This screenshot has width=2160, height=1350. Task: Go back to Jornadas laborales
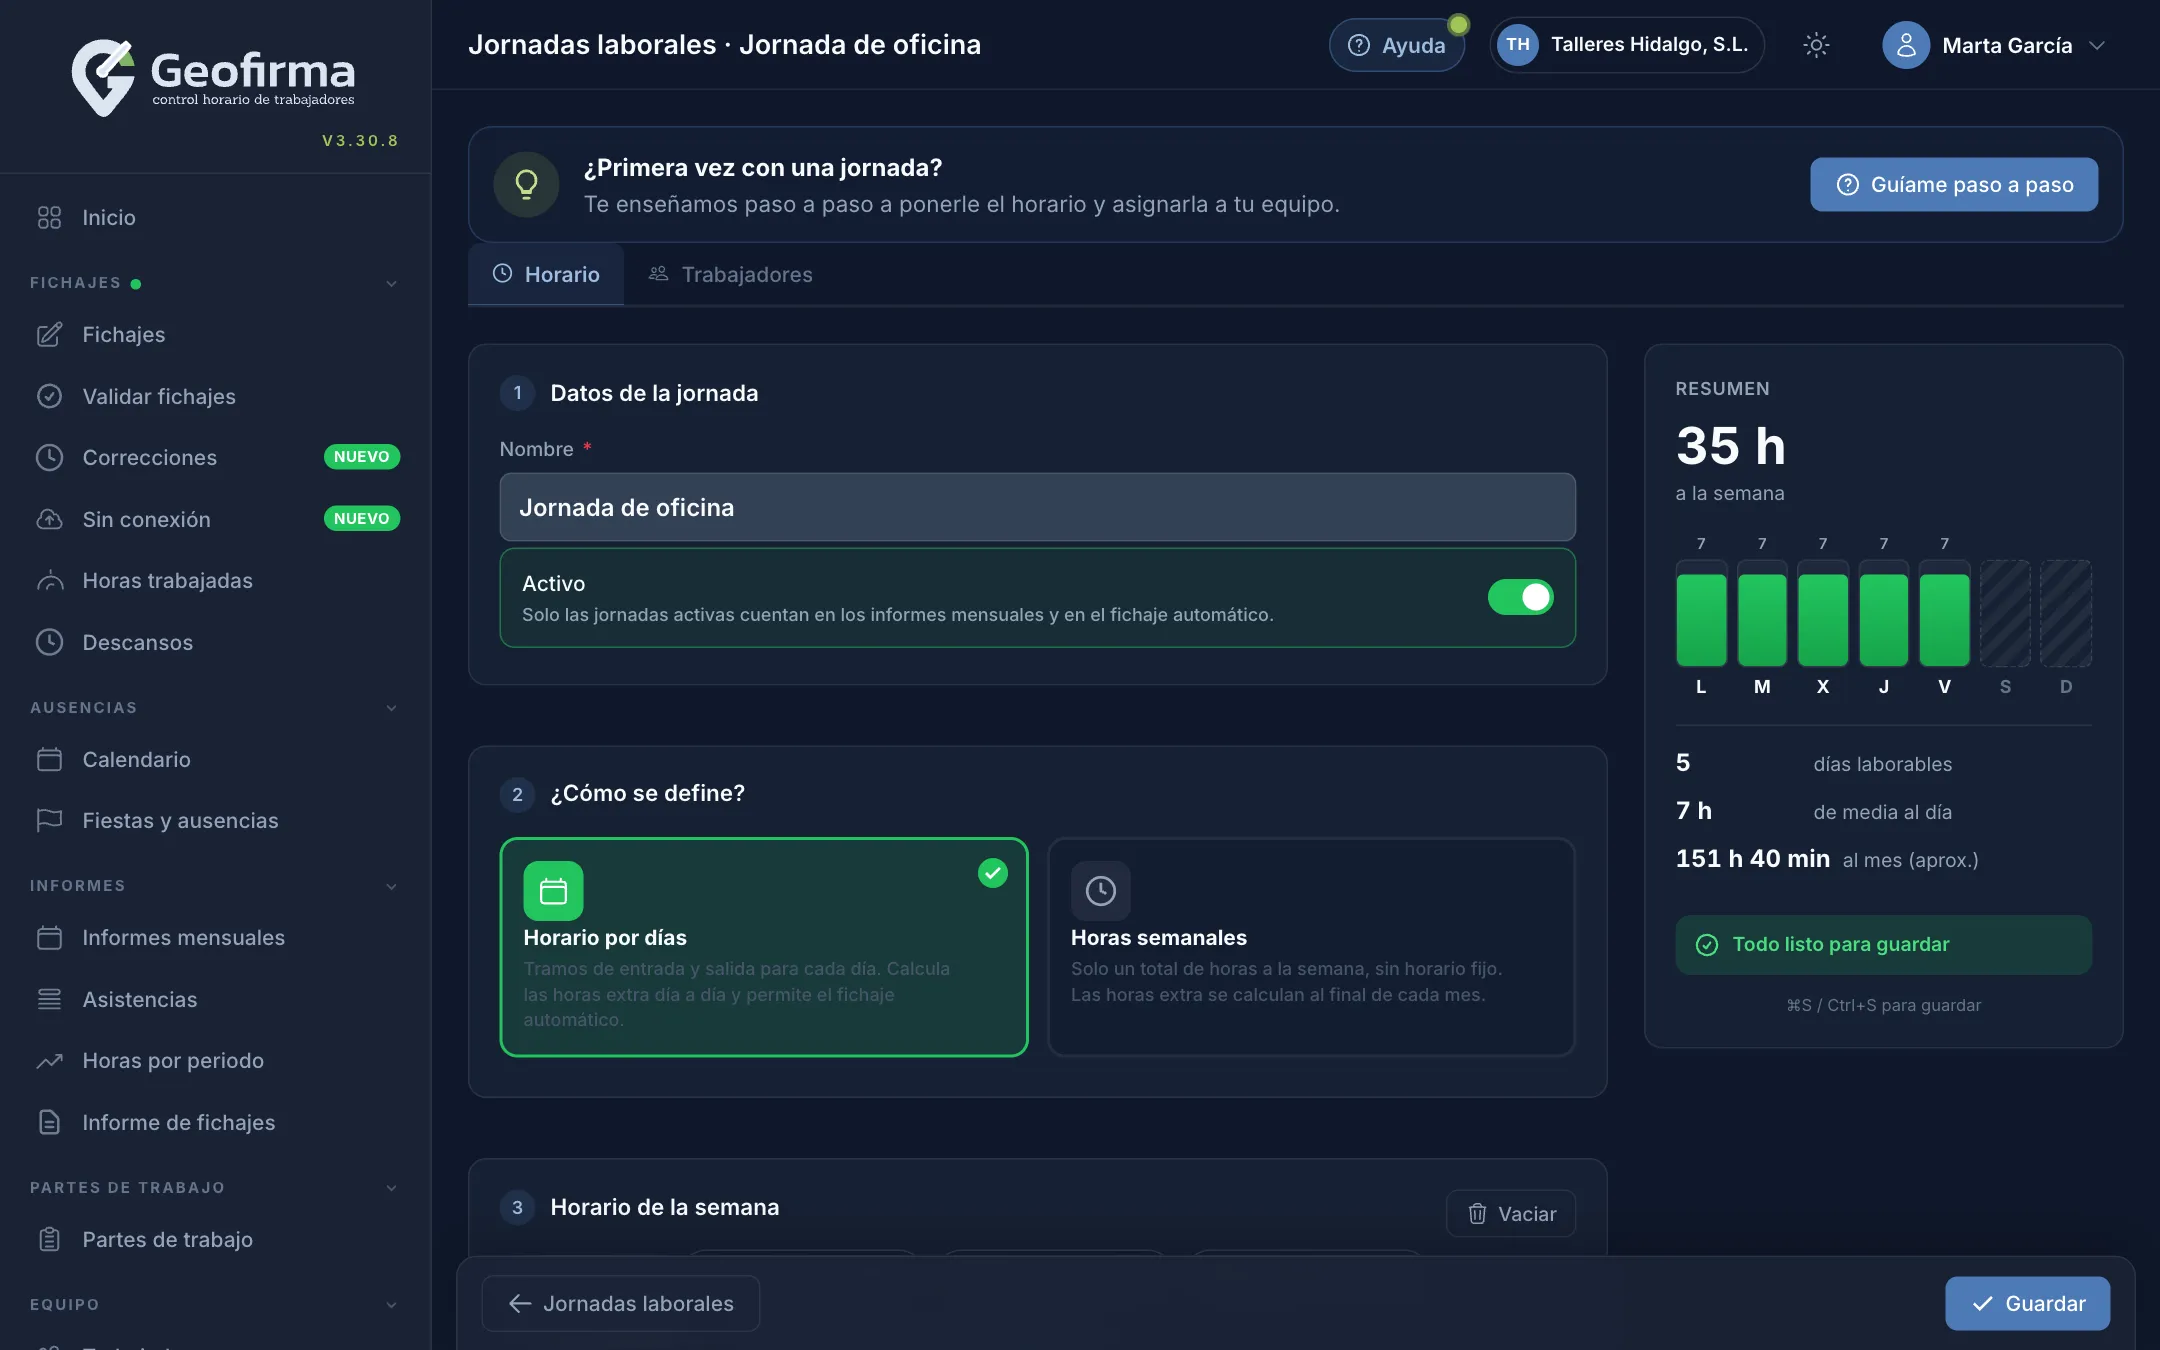tap(620, 1303)
